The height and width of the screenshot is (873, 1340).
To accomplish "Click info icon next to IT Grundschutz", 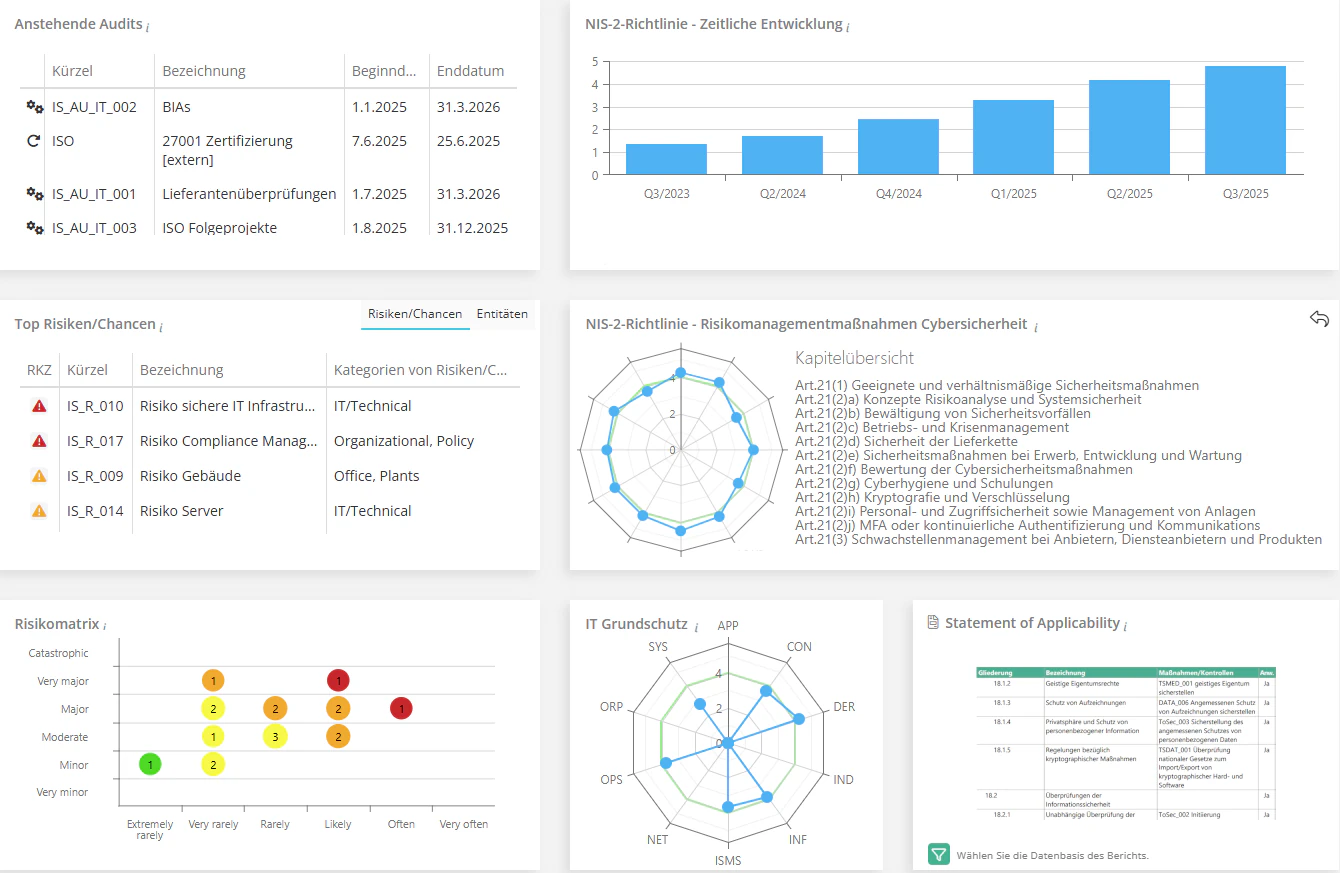I will pyautogui.click(x=696, y=625).
